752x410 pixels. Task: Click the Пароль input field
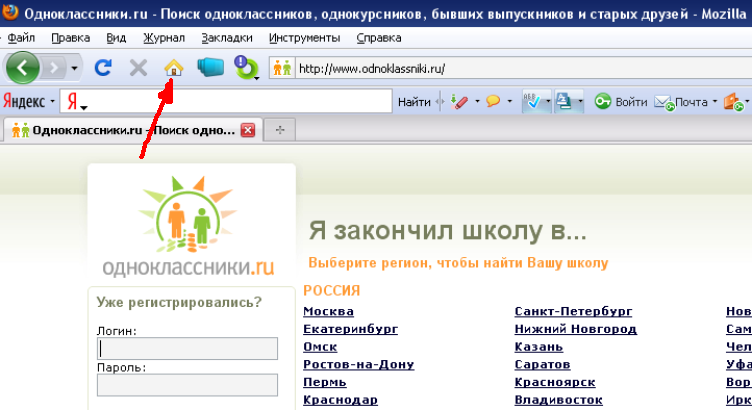(x=187, y=385)
